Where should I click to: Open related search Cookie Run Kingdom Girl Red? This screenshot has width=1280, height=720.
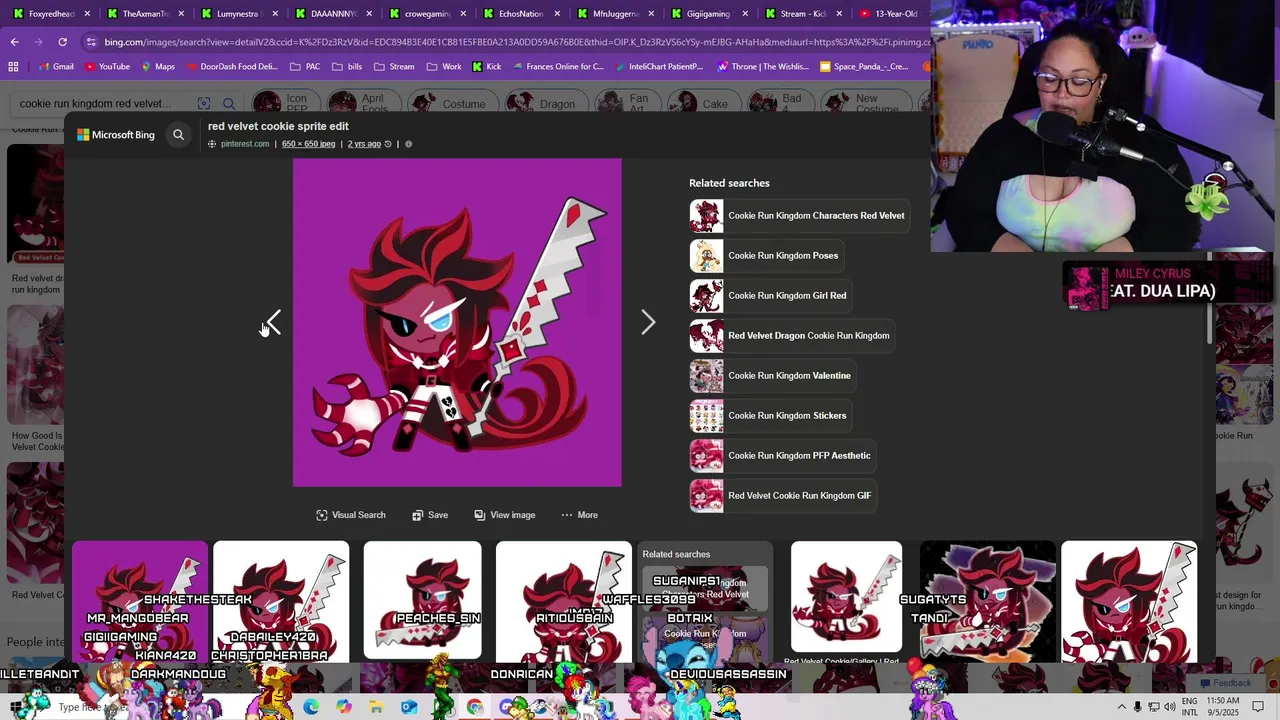pos(769,296)
